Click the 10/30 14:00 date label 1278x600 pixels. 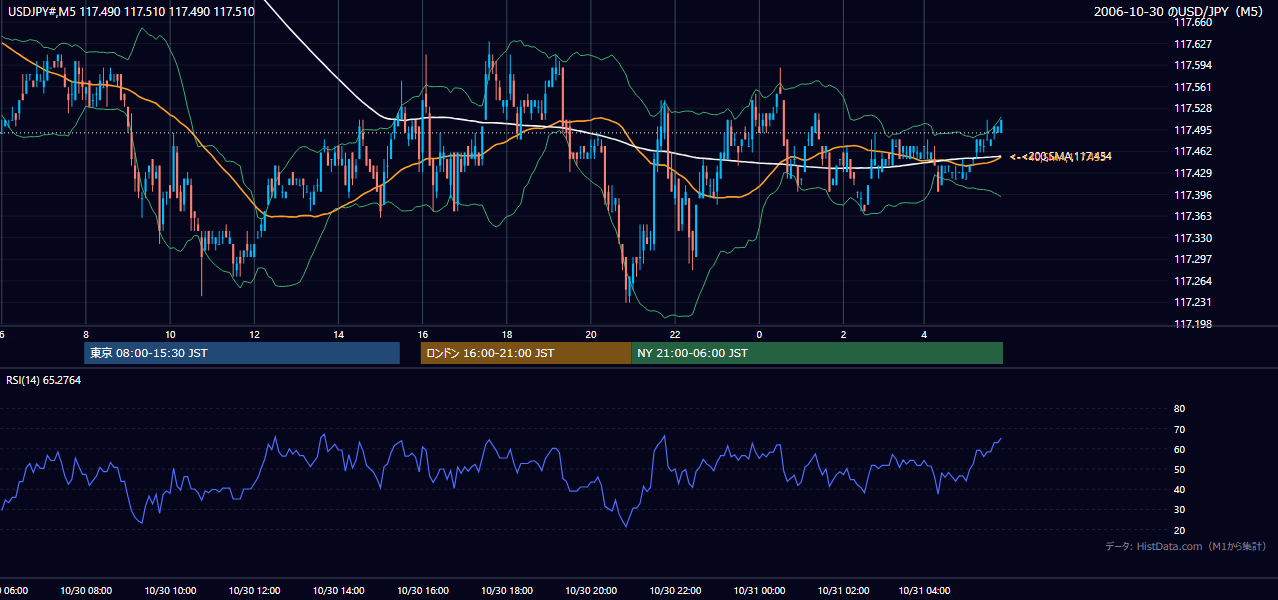339,590
